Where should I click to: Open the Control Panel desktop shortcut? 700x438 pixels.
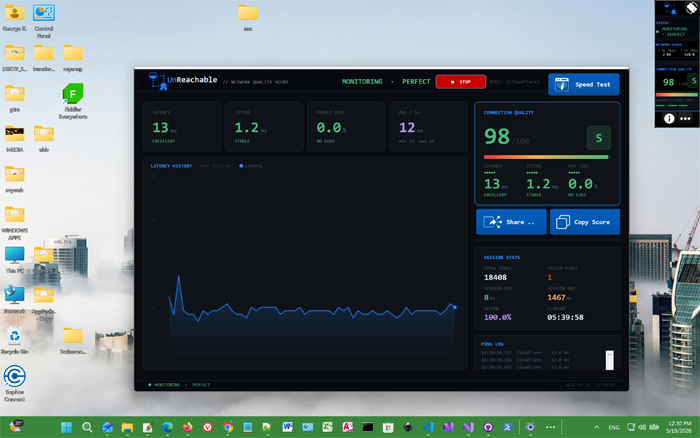click(x=44, y=21)
